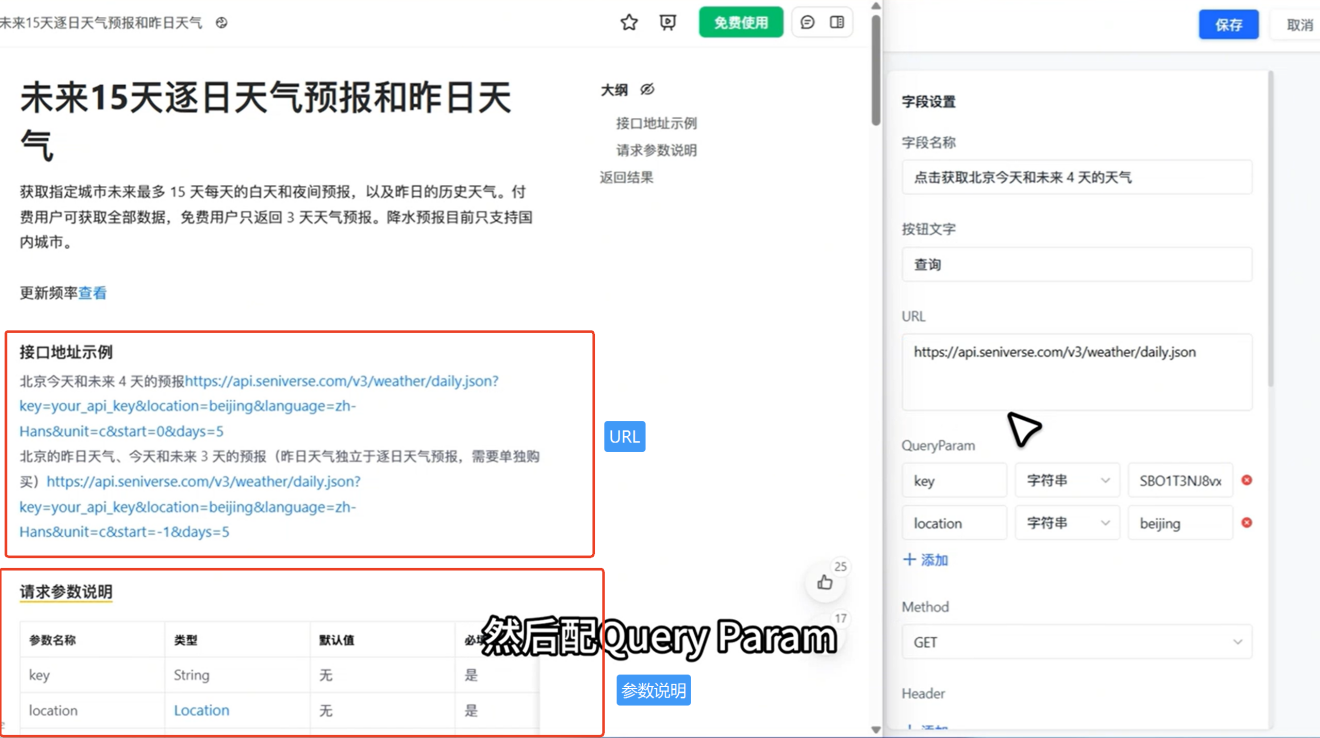Click the QueryParam section label
The height and width of the screenshot is (738, 1320).
pyautogui.click(x=938, y=445)
